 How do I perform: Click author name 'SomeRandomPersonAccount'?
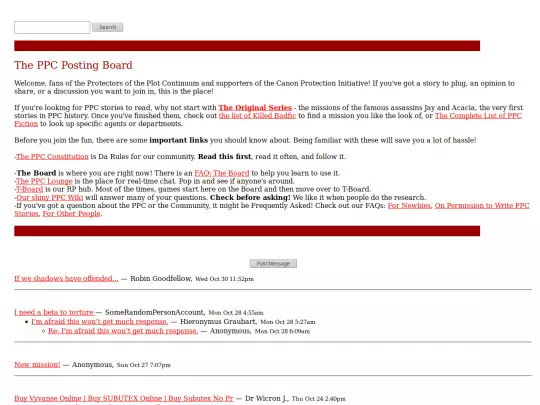[x=155, y=312]
